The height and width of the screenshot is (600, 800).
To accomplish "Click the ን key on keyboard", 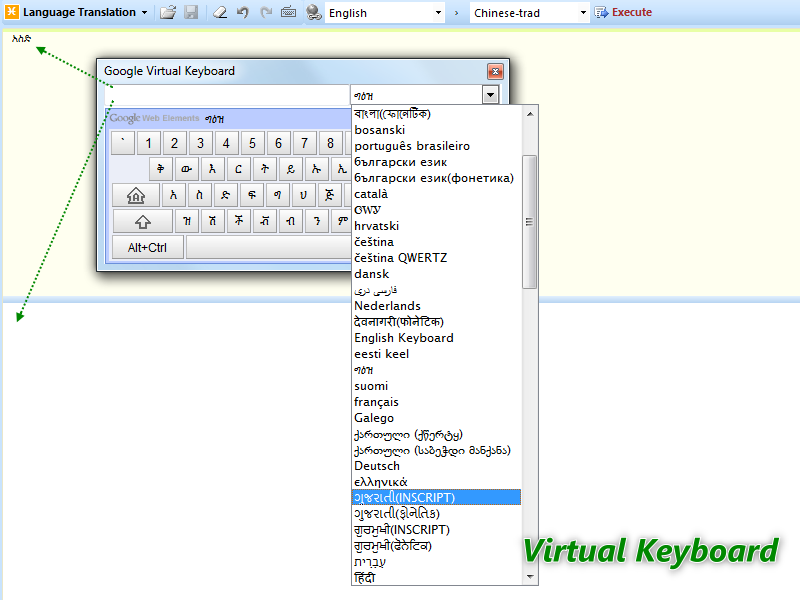I will point(317,221).
